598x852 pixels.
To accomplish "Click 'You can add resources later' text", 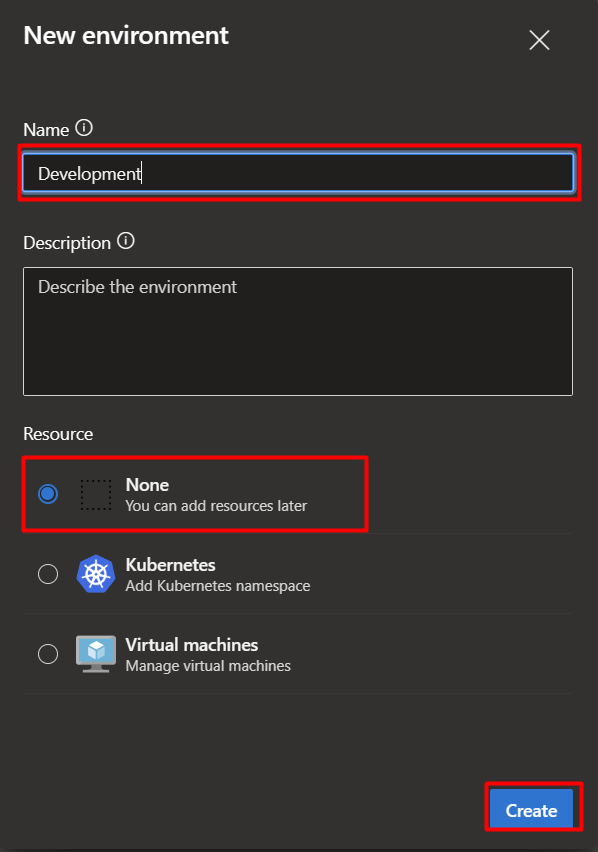I will 216,506.
